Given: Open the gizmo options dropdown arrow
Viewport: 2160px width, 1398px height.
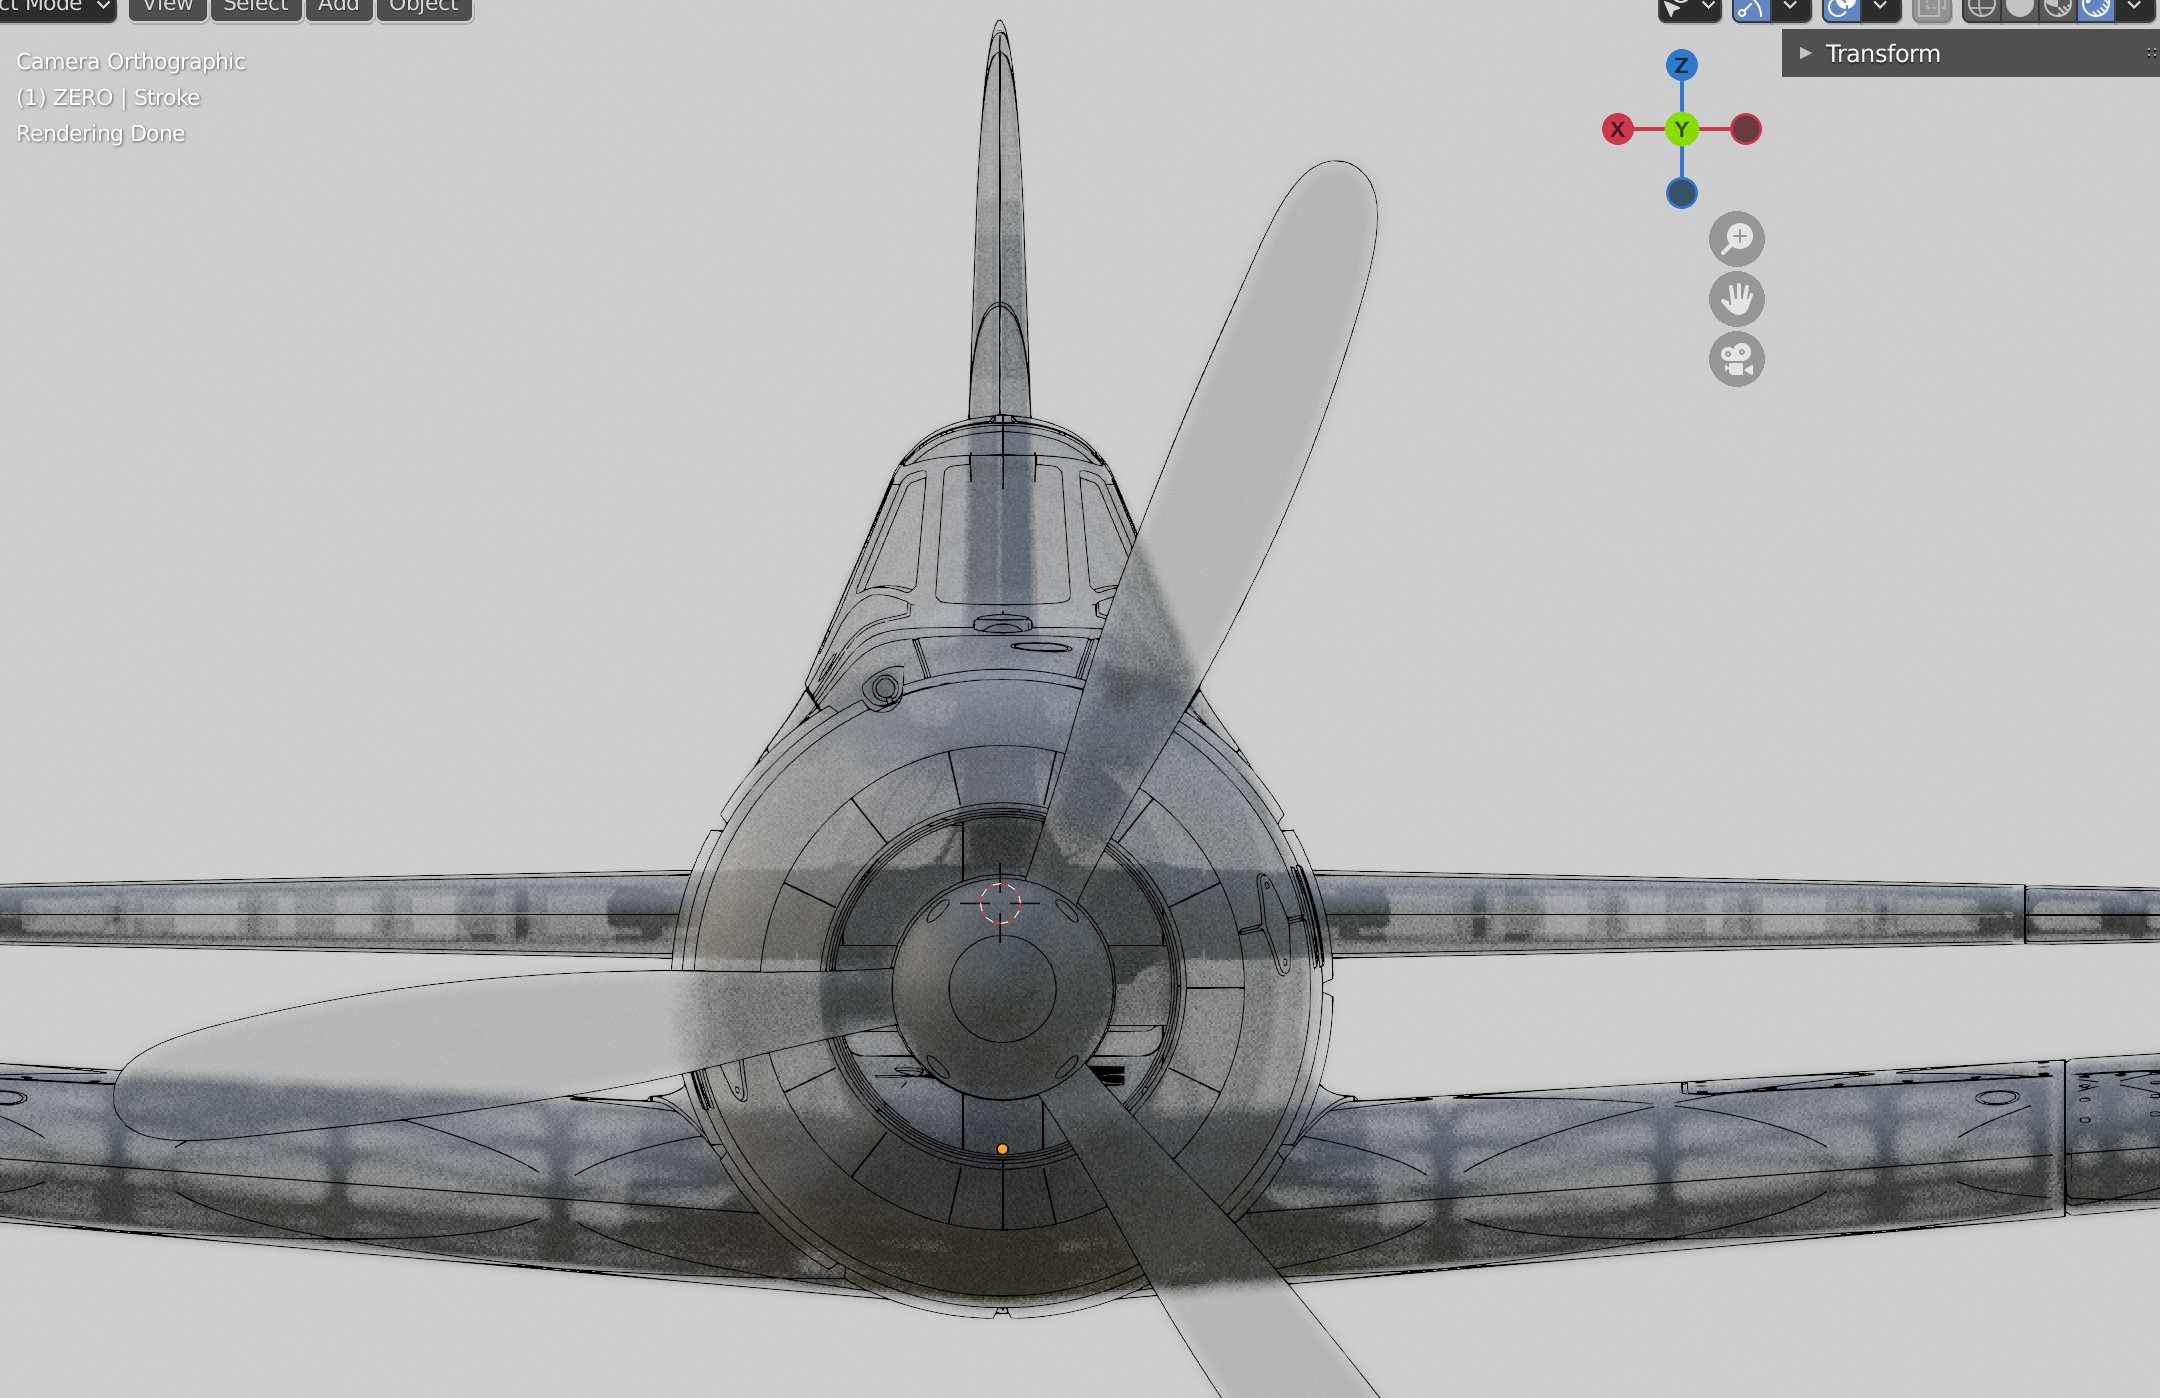Looking at the screenshot, I should coord(1791,7).
